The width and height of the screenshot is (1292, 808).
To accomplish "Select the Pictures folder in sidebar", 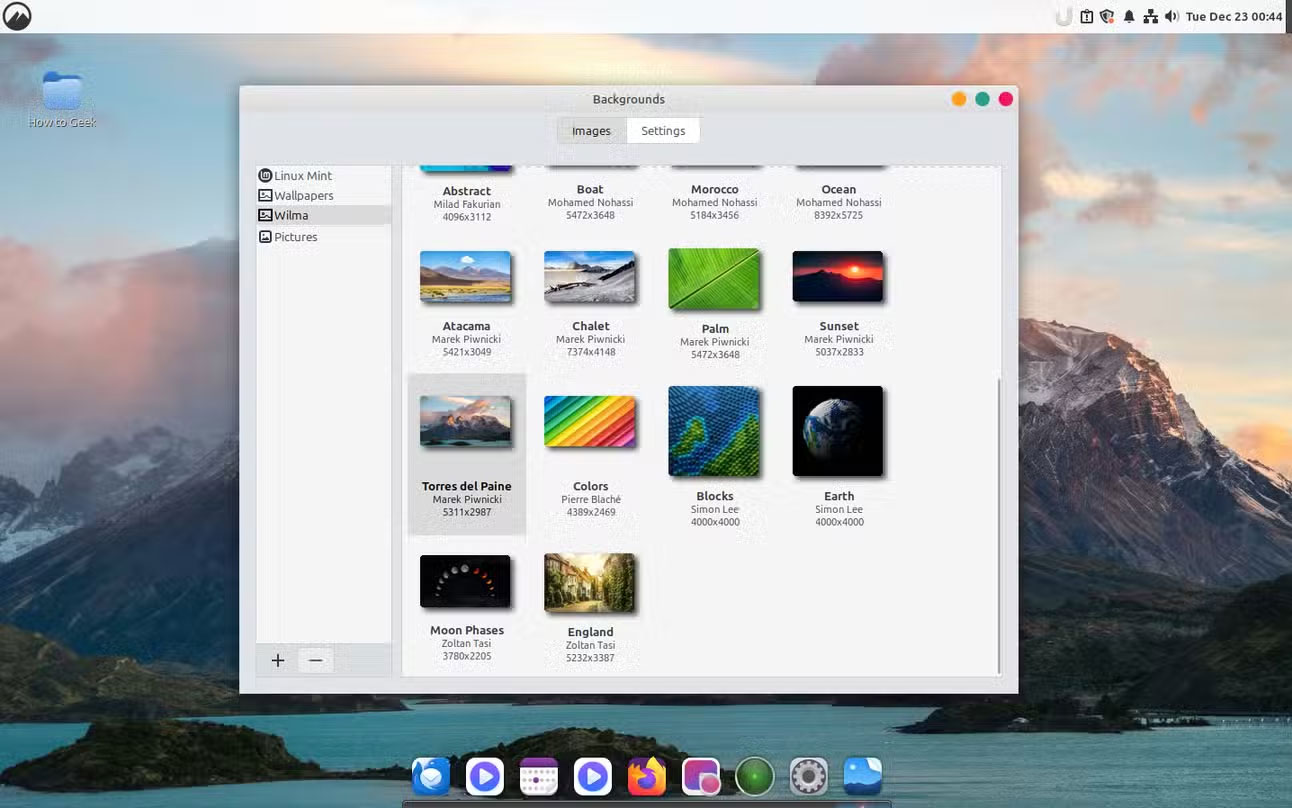I will [x=295, y=236].
